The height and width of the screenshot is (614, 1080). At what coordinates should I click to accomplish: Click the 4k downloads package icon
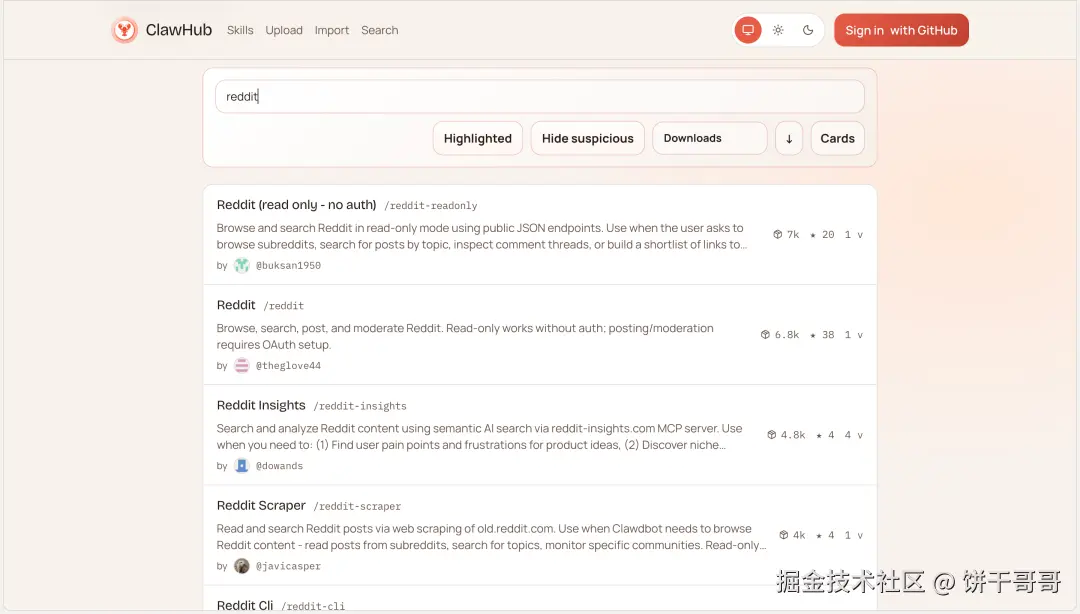pyautogui.click(x=784, y=535)
